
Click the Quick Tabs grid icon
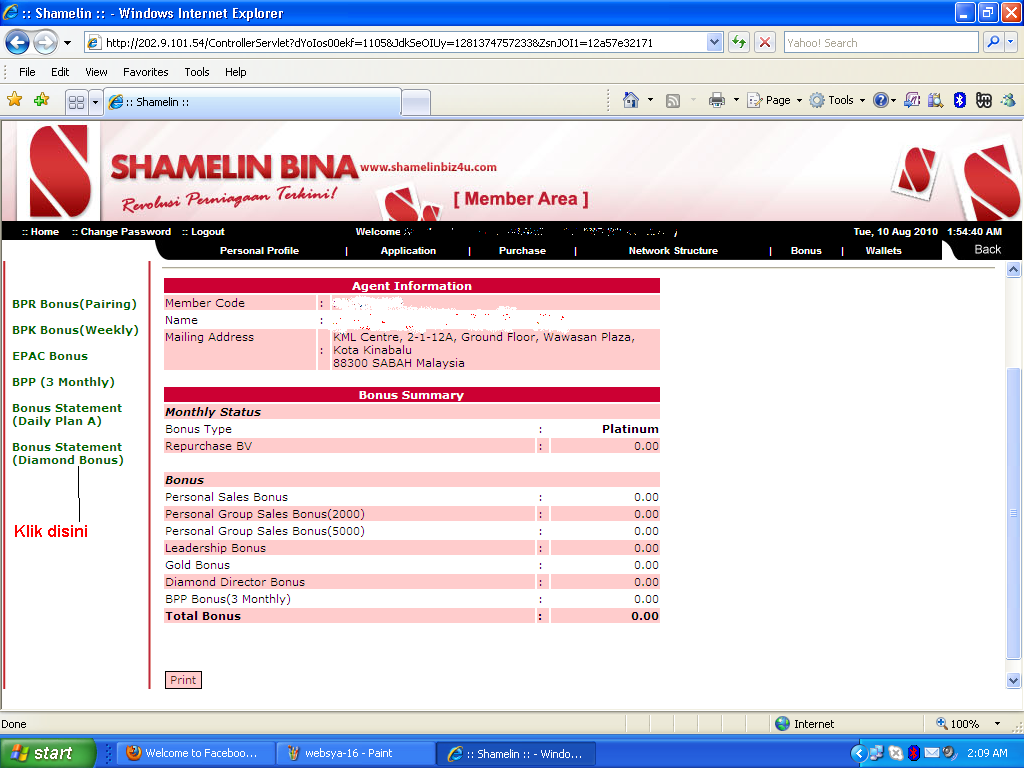tap(76, 102)
